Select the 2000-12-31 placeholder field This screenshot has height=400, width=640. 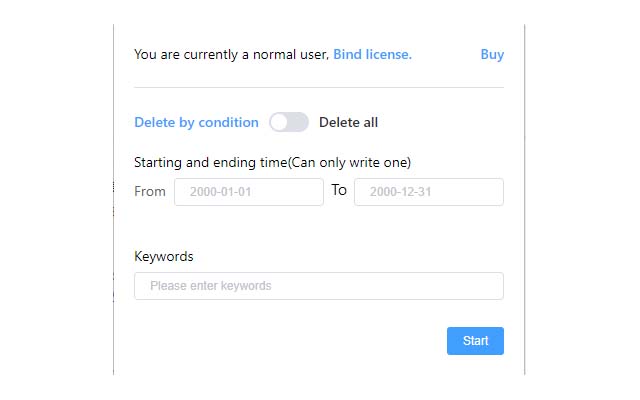(428, 192)
